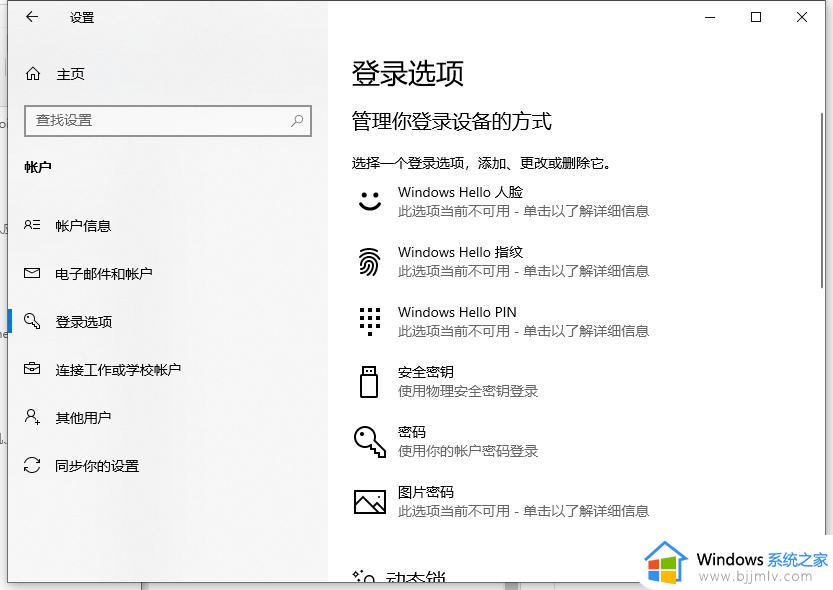
Task: Click the vertical scrollbar on the right
Action: click(x=822, y=200)
